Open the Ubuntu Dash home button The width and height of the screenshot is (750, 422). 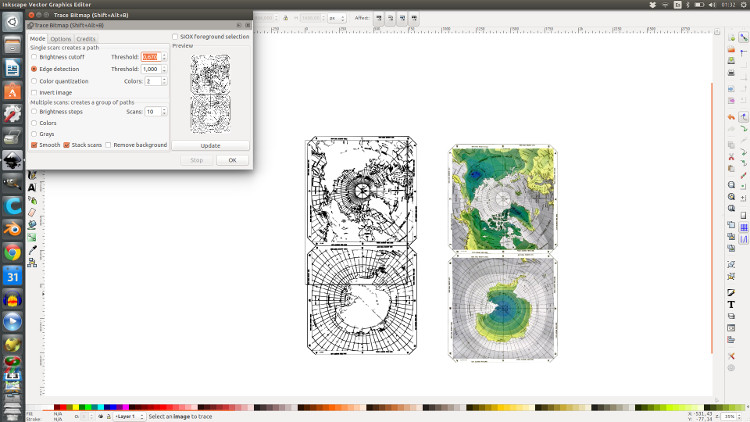pos(12,22)
